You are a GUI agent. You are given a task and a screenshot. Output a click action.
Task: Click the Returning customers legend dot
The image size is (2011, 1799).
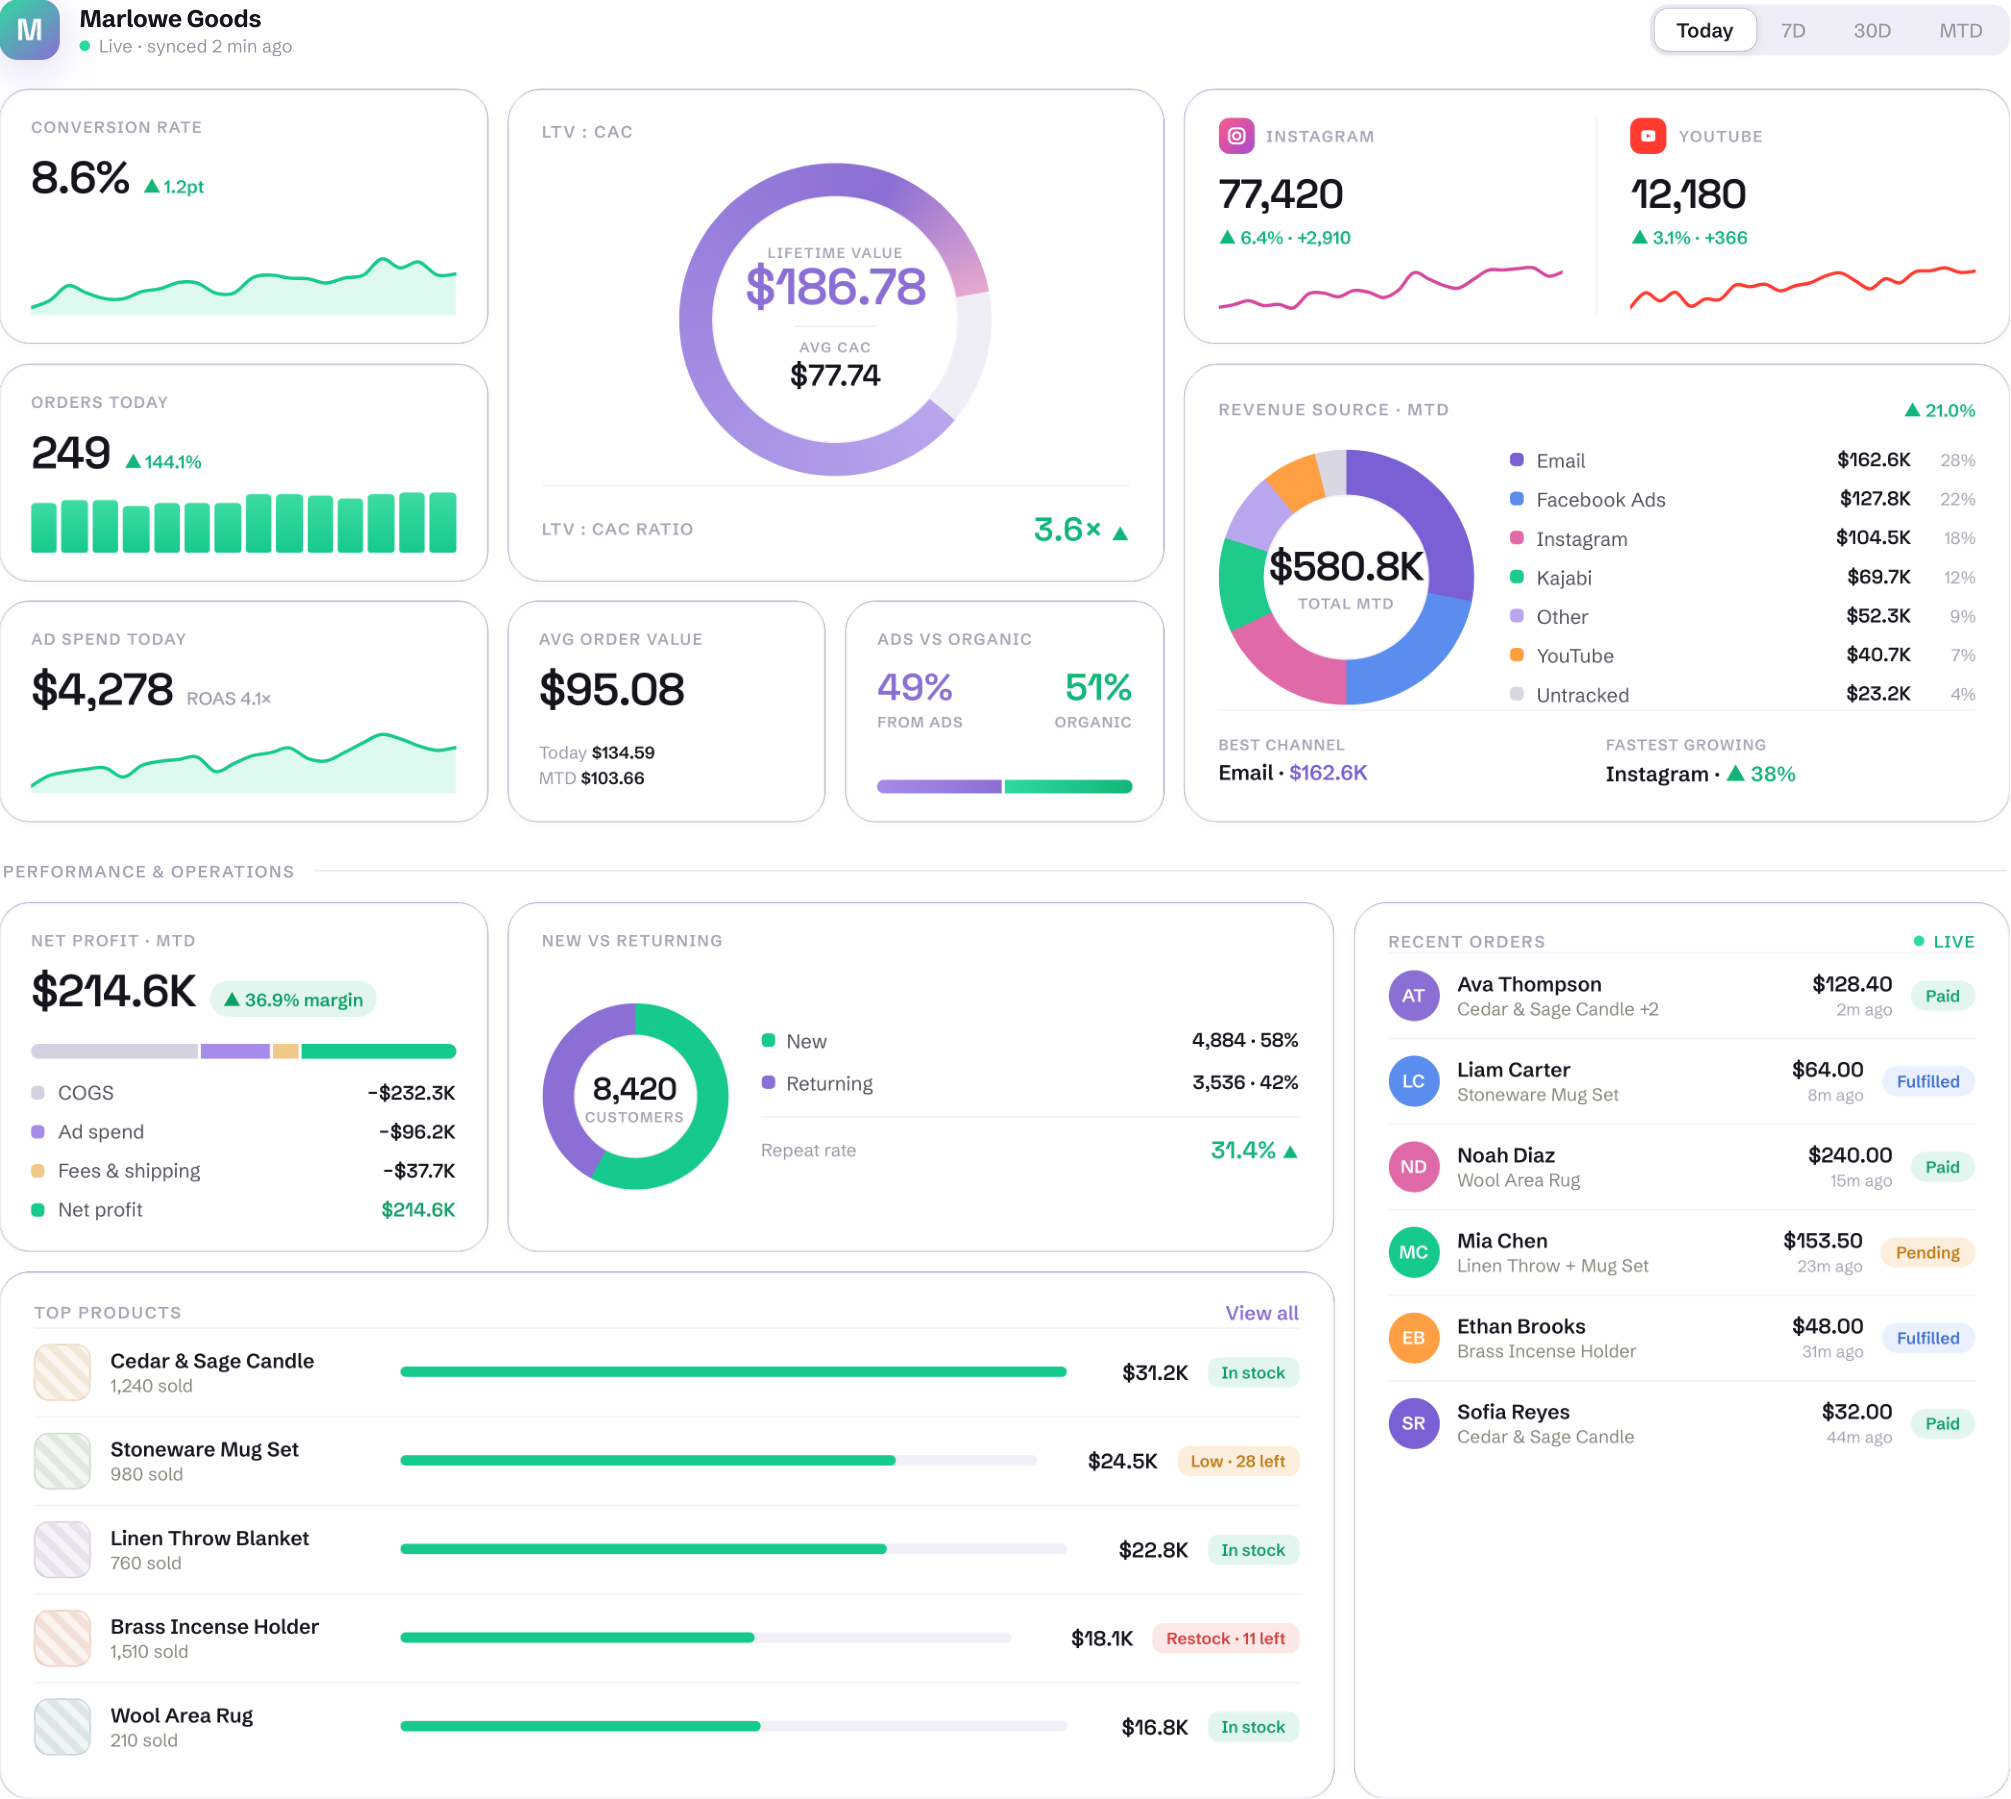[x=768, y=1083]
